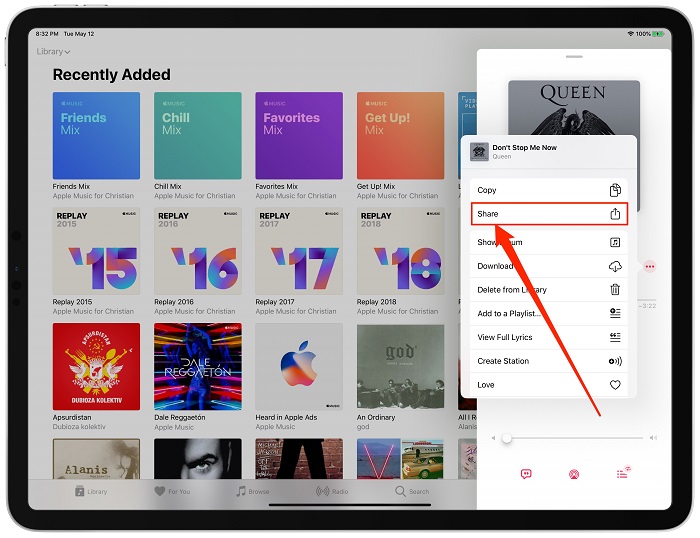Select Add to a Playlist option
This screenshot has width=700, height=538.
point(549,313)
